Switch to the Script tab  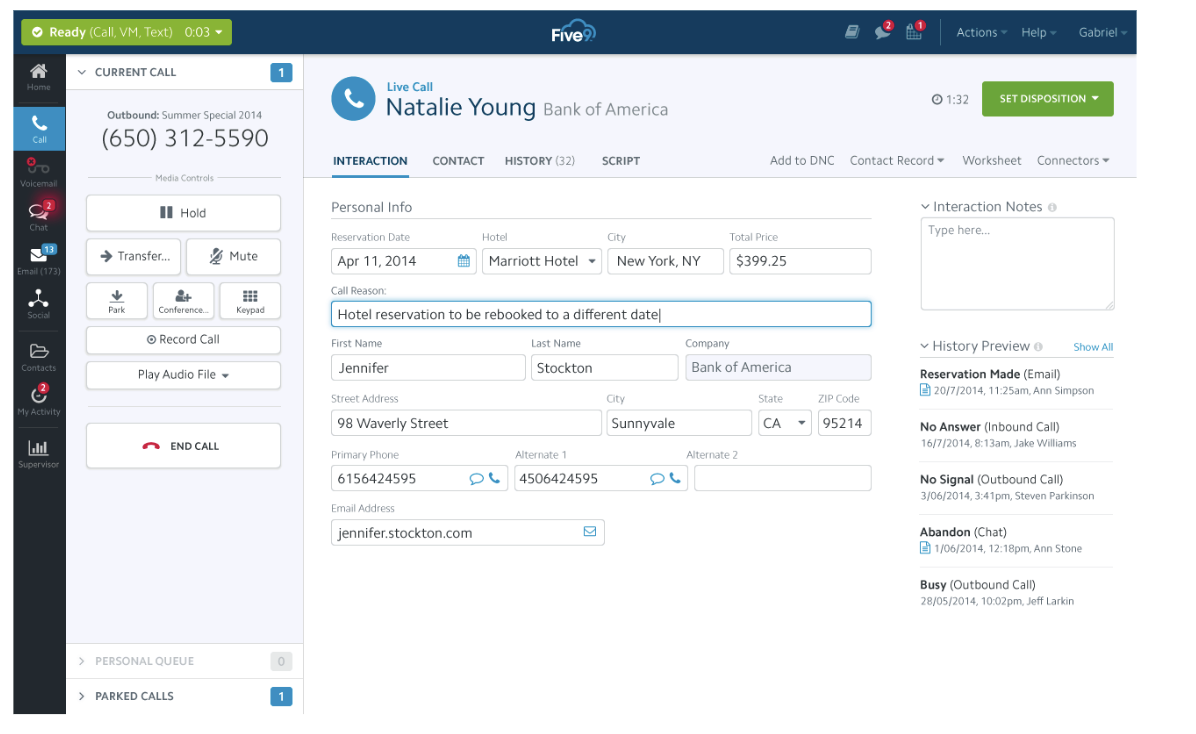click(620, 161)
